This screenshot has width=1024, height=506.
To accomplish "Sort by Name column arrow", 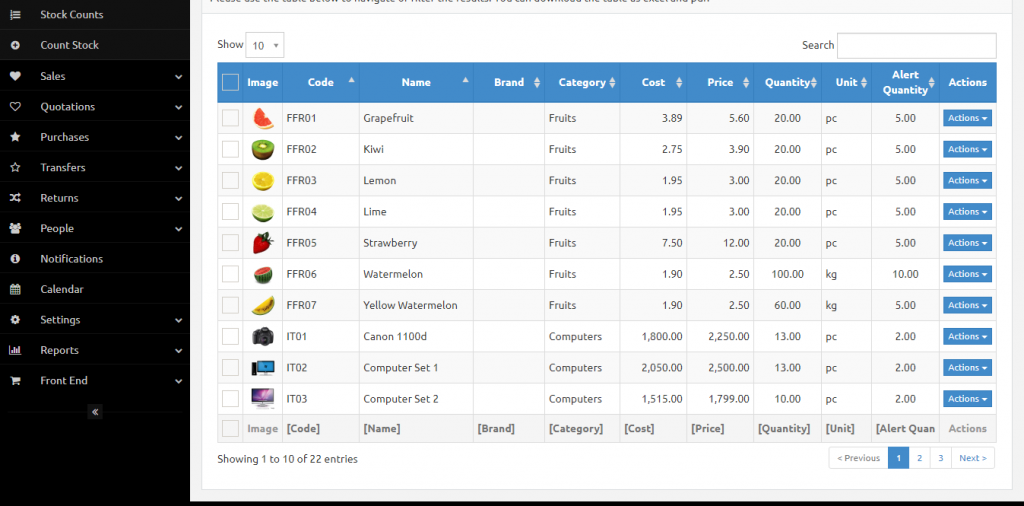I will [466, 80].
